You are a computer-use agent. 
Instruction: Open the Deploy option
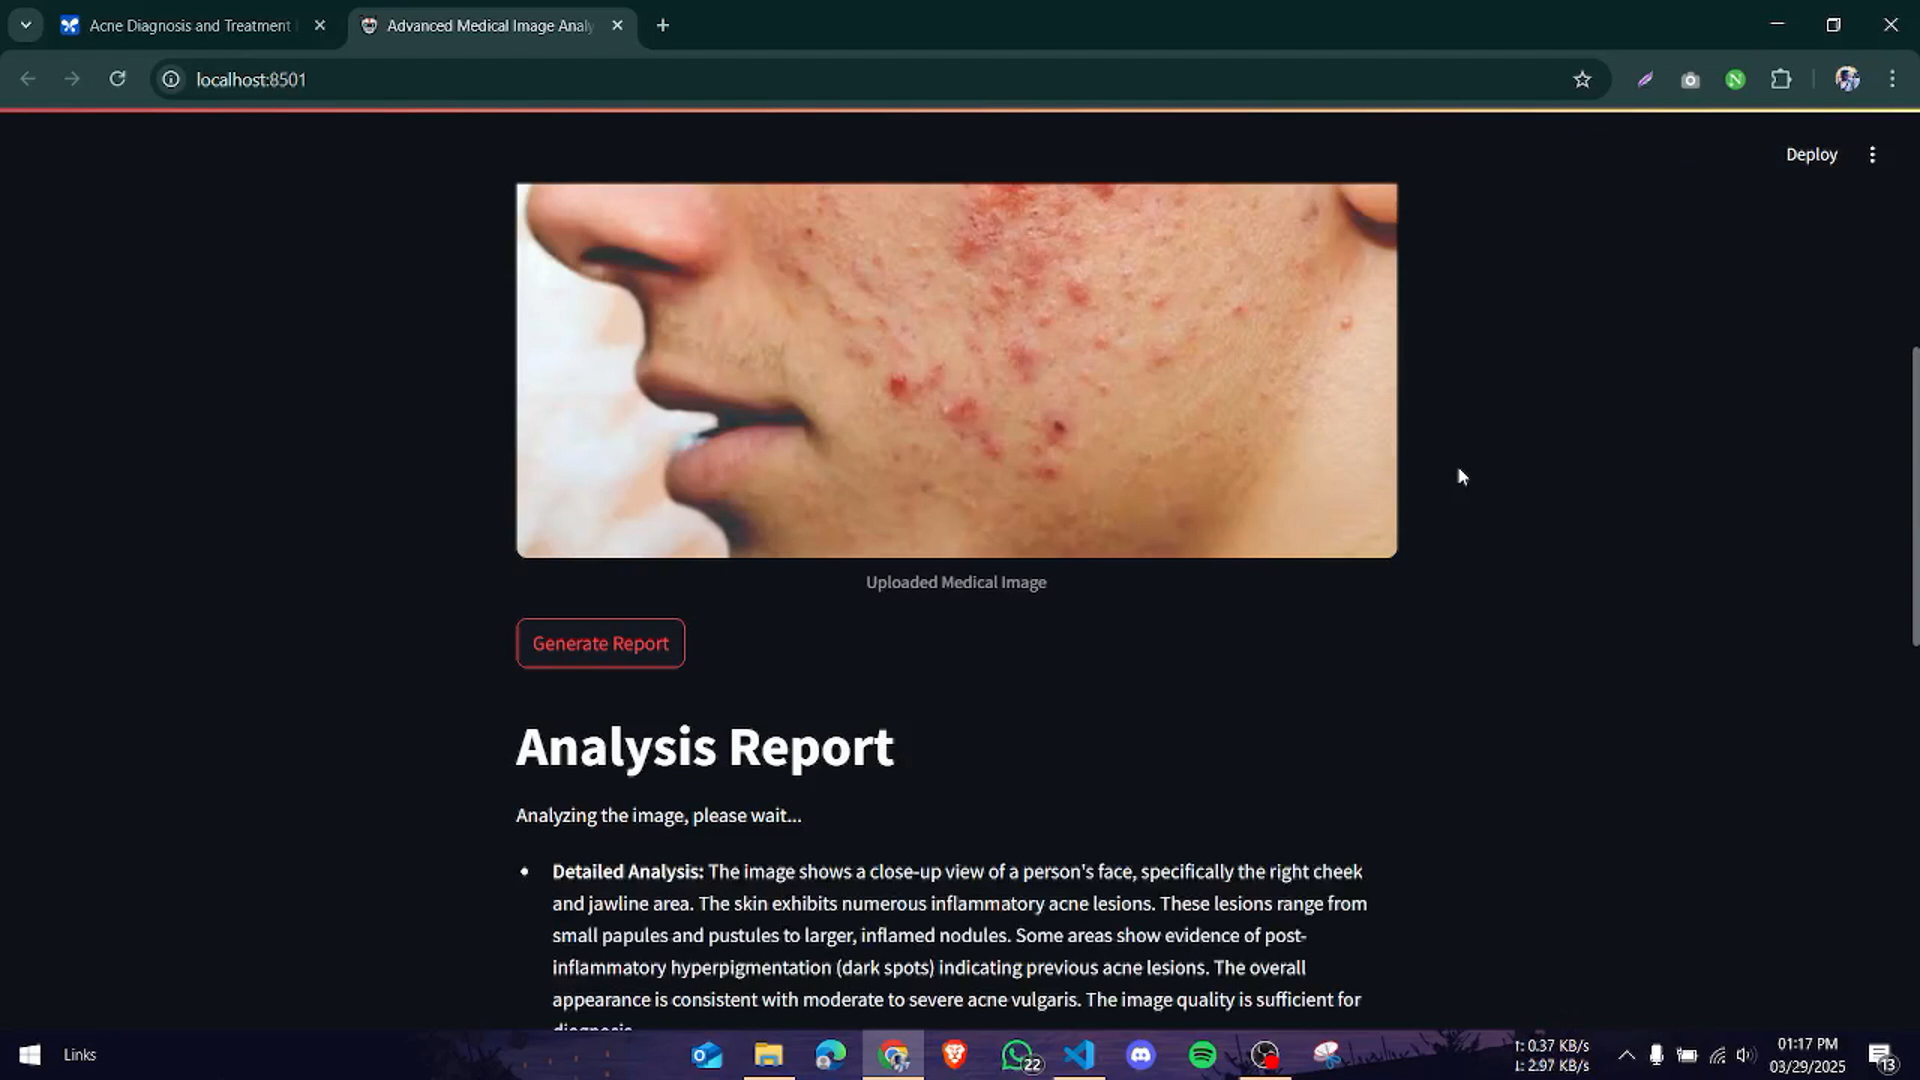pos(1811,154)
